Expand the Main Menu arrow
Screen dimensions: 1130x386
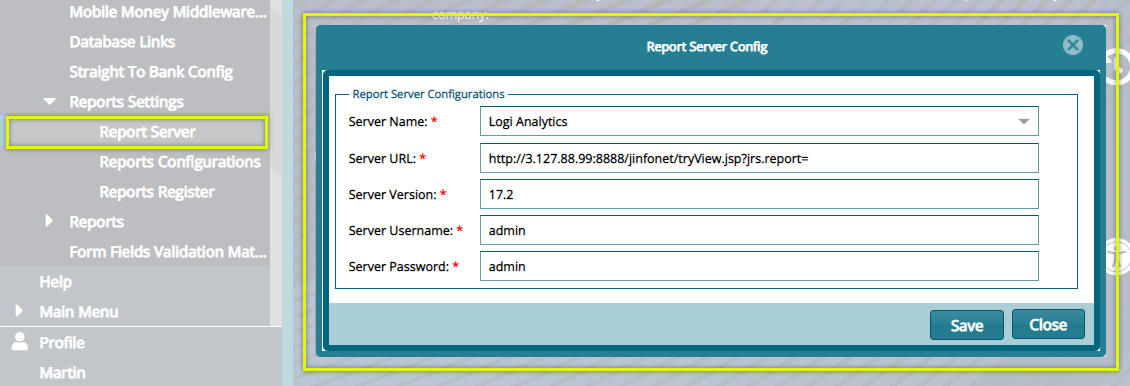[x=19, y=312]
